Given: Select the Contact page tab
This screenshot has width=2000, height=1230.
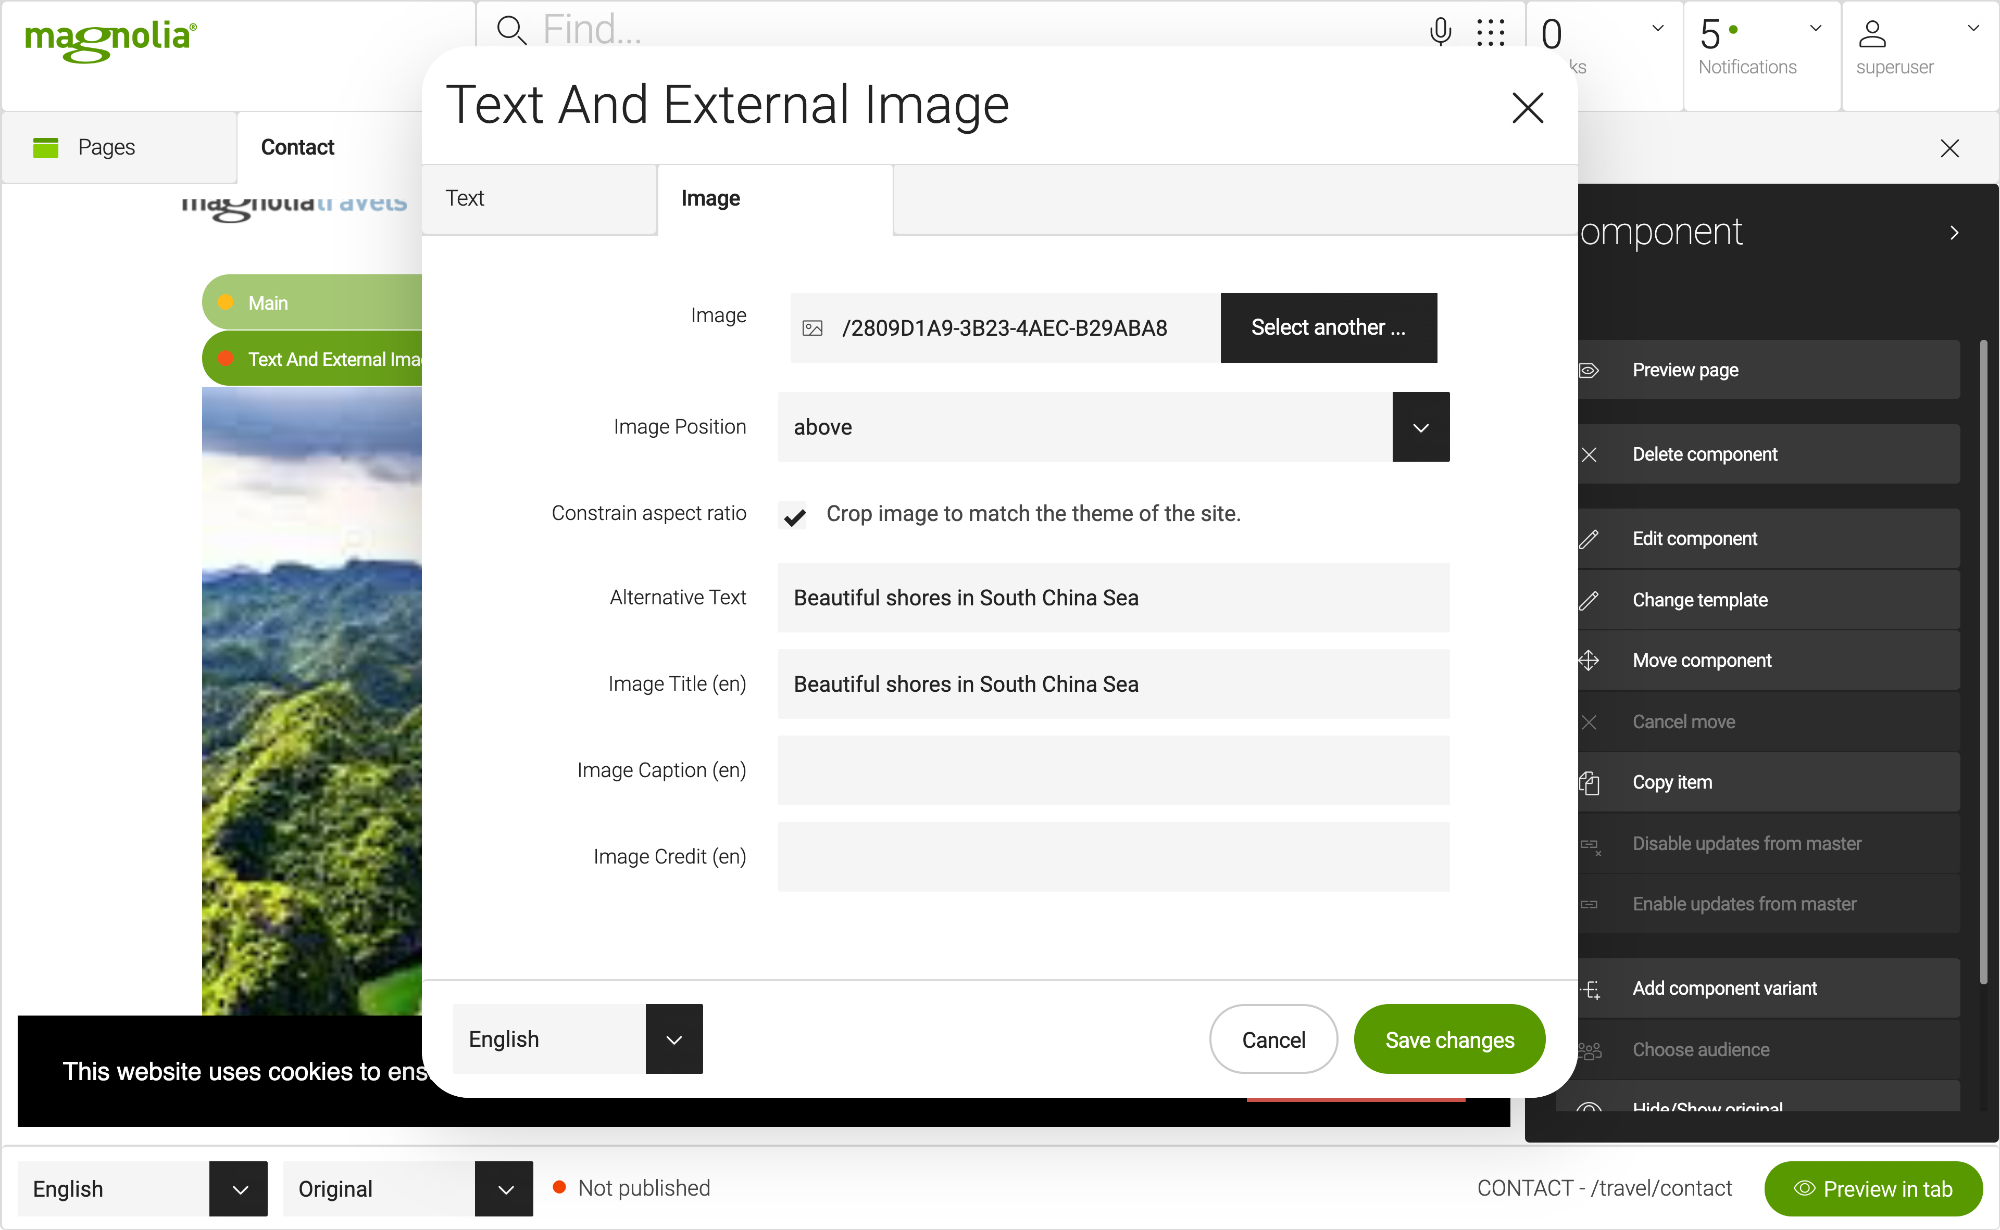Looking at the screenshot, I should point(297,147).
